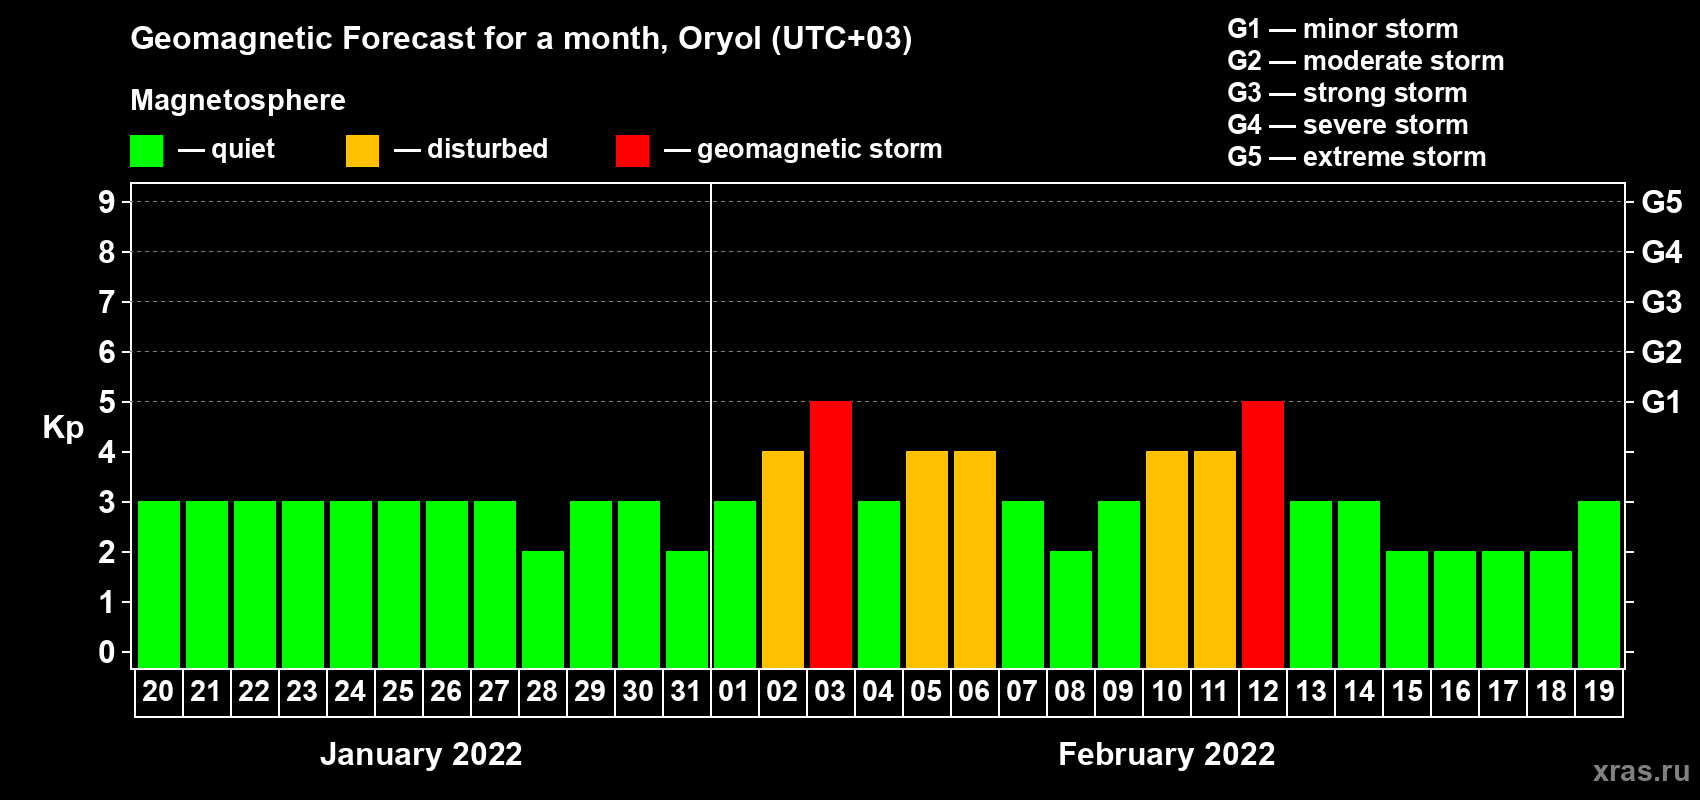This screenshot has height=800, width=1700.
Task: Click the G3 right axis label
Action: 1661,302
